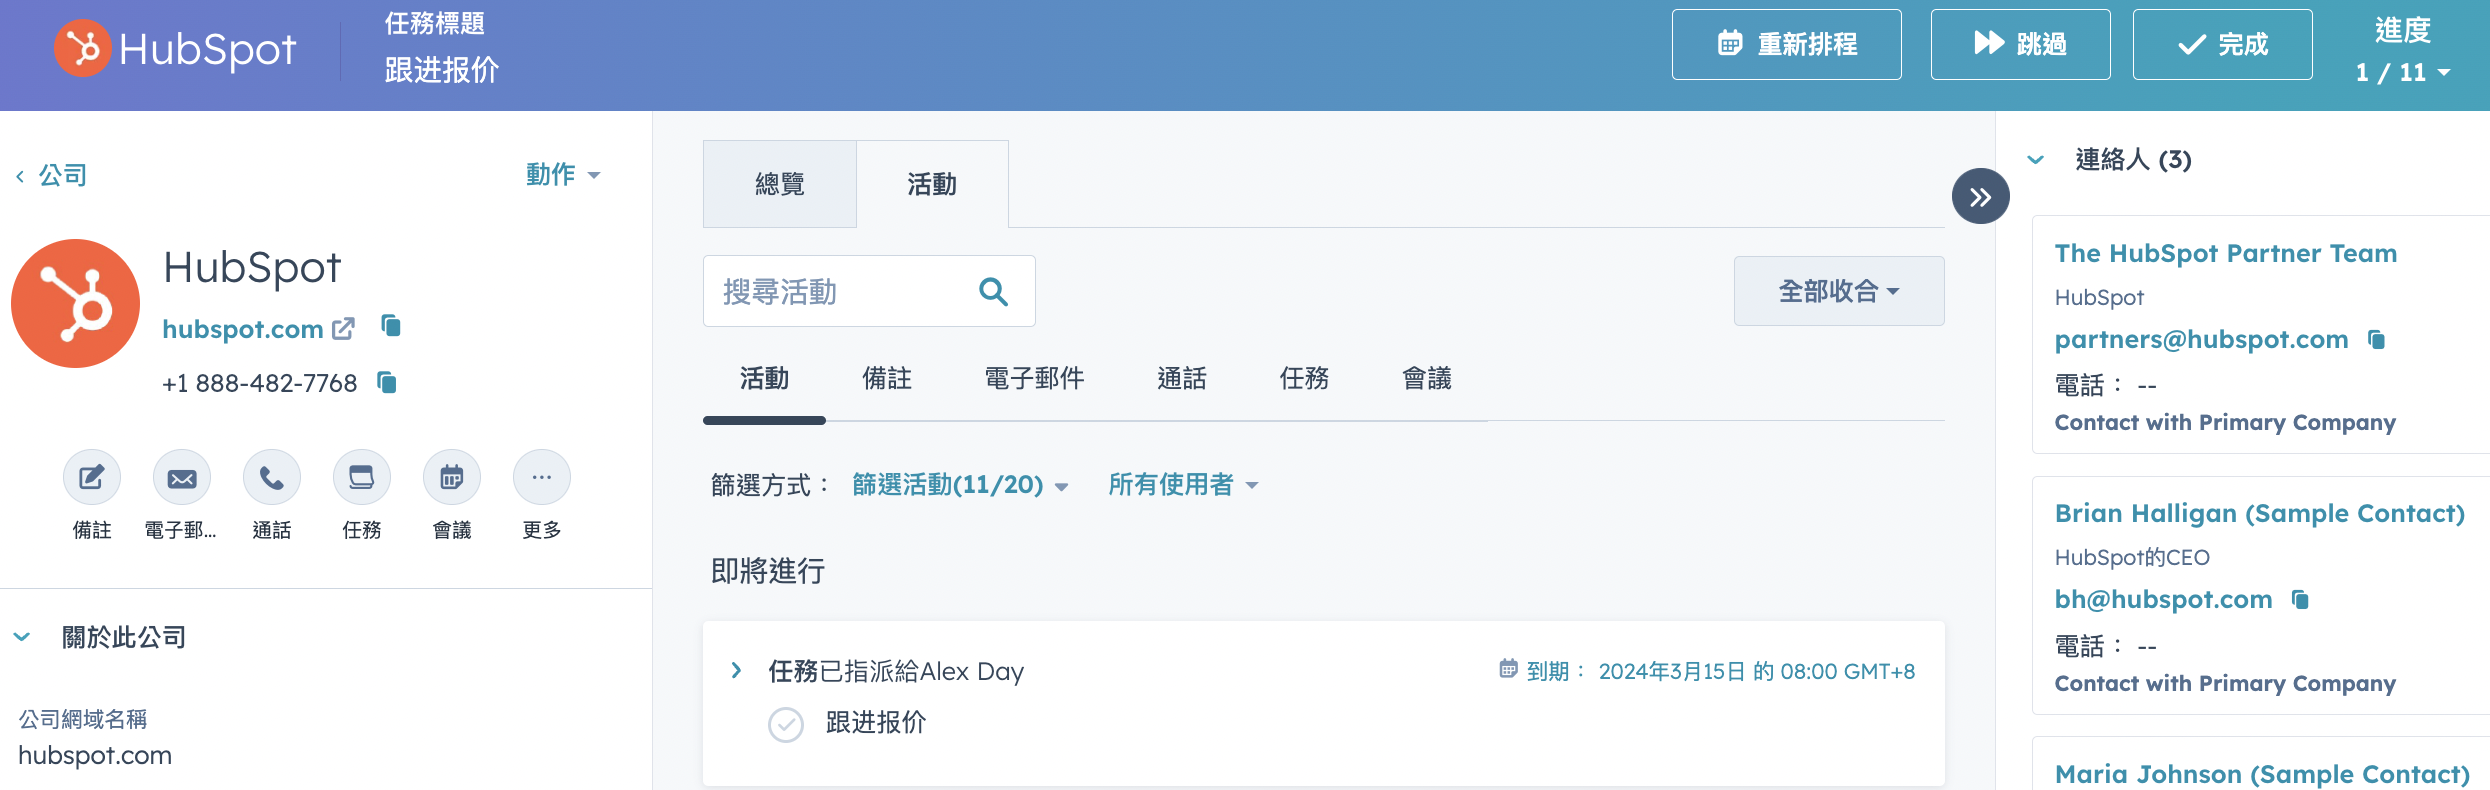Select 通話 activity sub-tab
This screenshot has width=2490, height=790.
pyautogui.click(x=1182, y=379)
